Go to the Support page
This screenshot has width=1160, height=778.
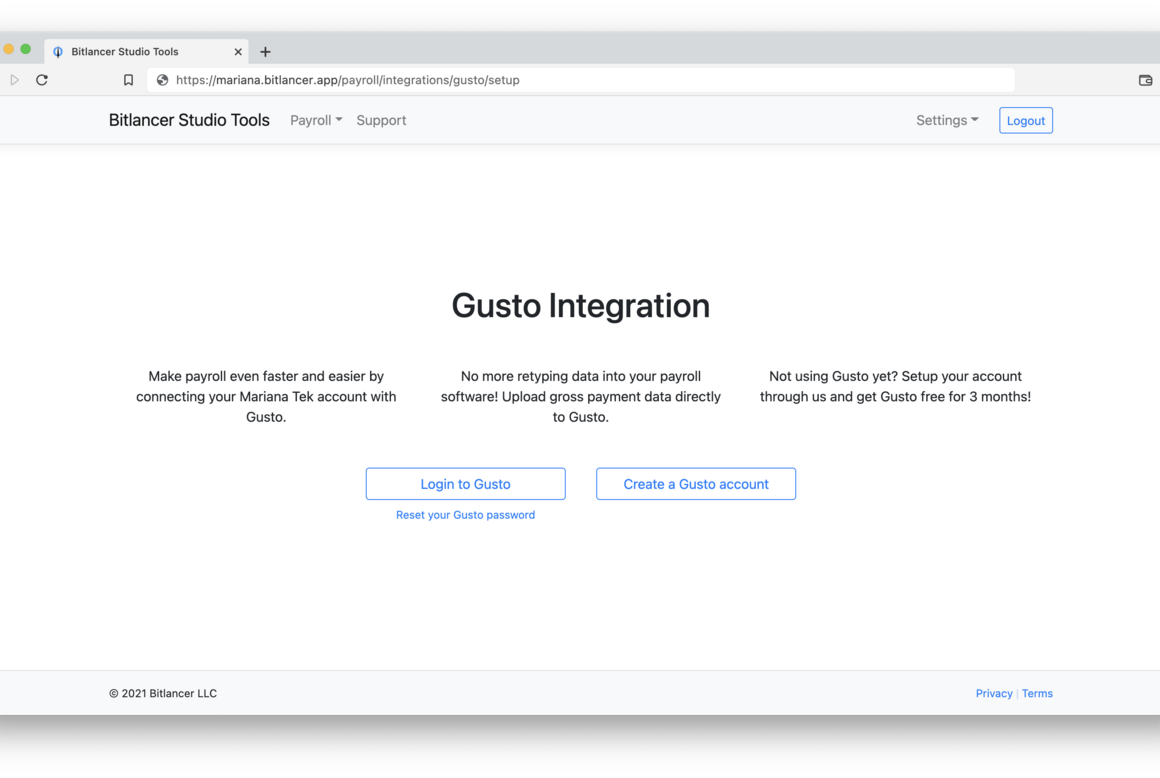click(381, 120)
